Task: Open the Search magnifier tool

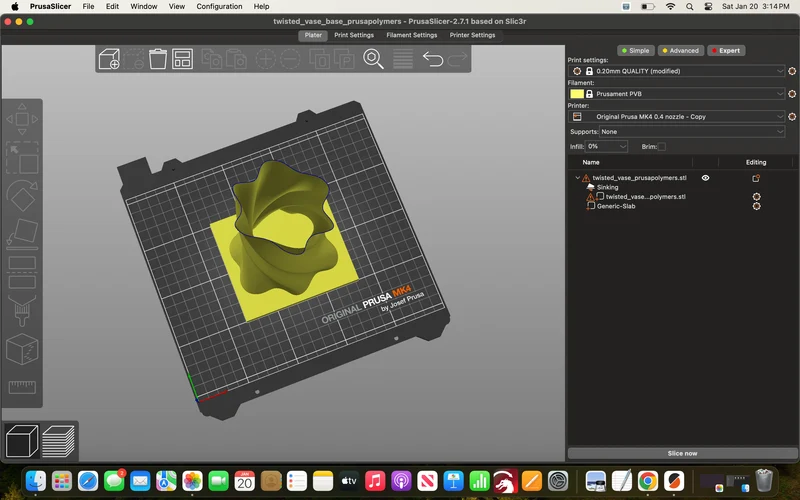Action: pos(373,59)
